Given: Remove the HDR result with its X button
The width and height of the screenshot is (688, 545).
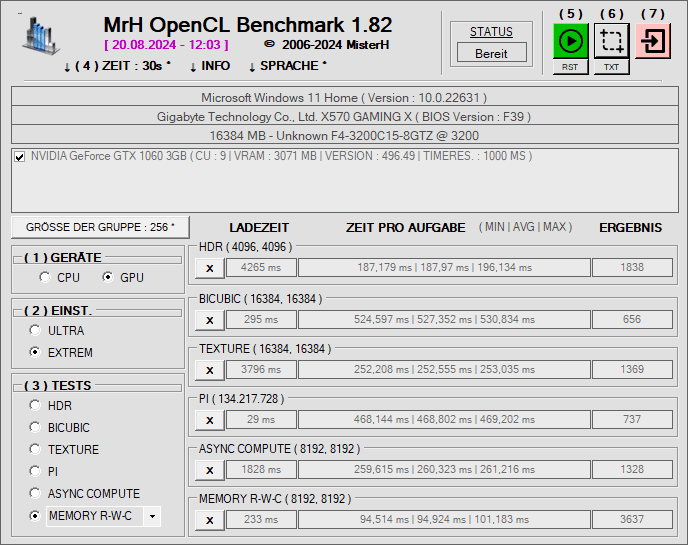Looking at the screenshot, I should point(210,268).
